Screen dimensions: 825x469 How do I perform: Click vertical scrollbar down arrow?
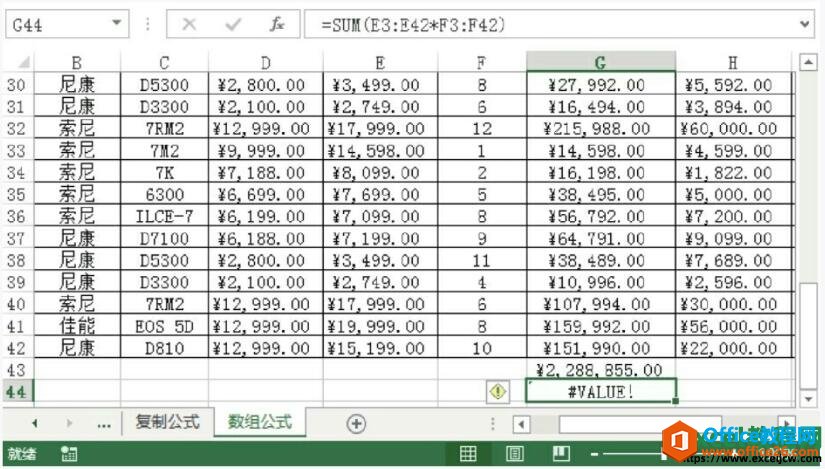coord(808,399)
